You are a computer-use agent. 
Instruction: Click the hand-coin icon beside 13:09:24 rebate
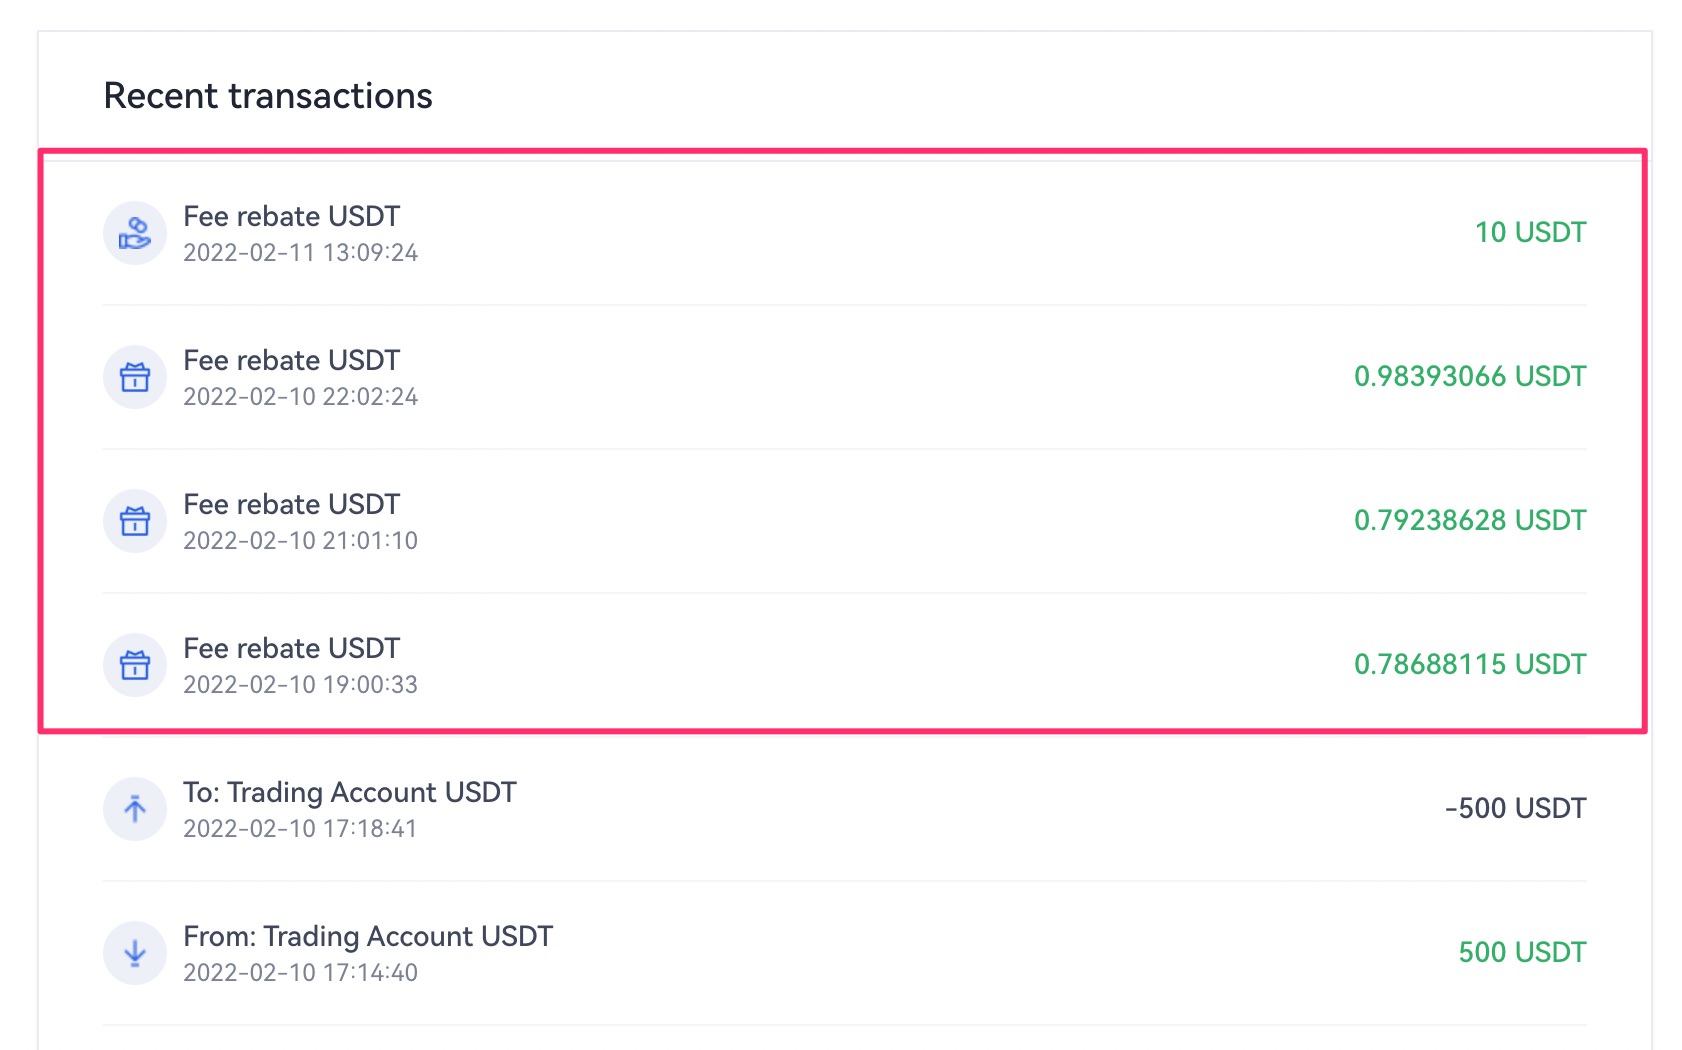(x=135, y=233)
